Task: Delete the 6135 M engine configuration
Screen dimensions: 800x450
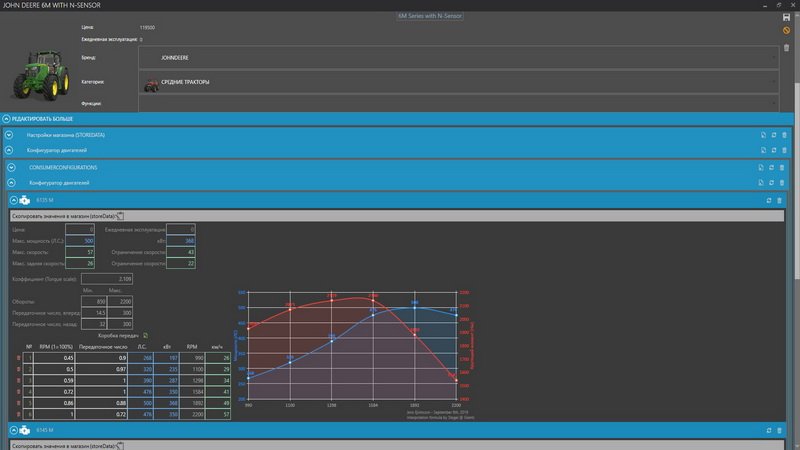Action: (779, 201)
